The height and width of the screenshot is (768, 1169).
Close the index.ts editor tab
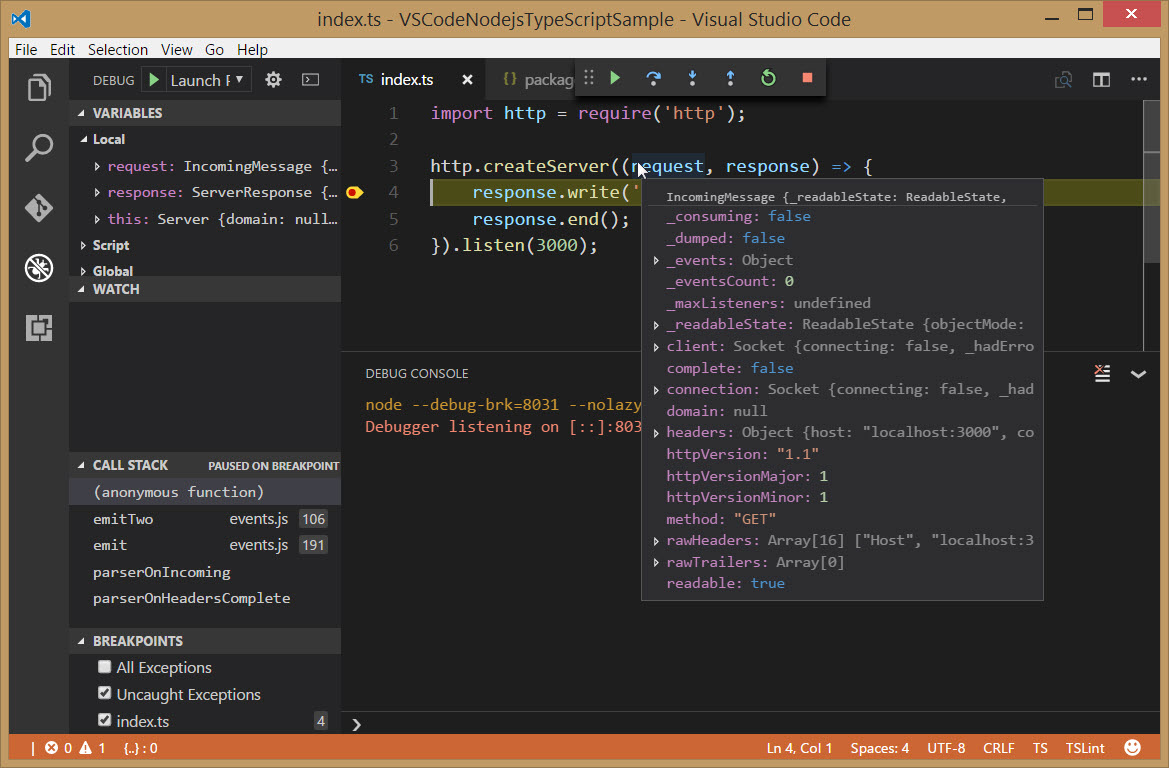coord(467,80)
